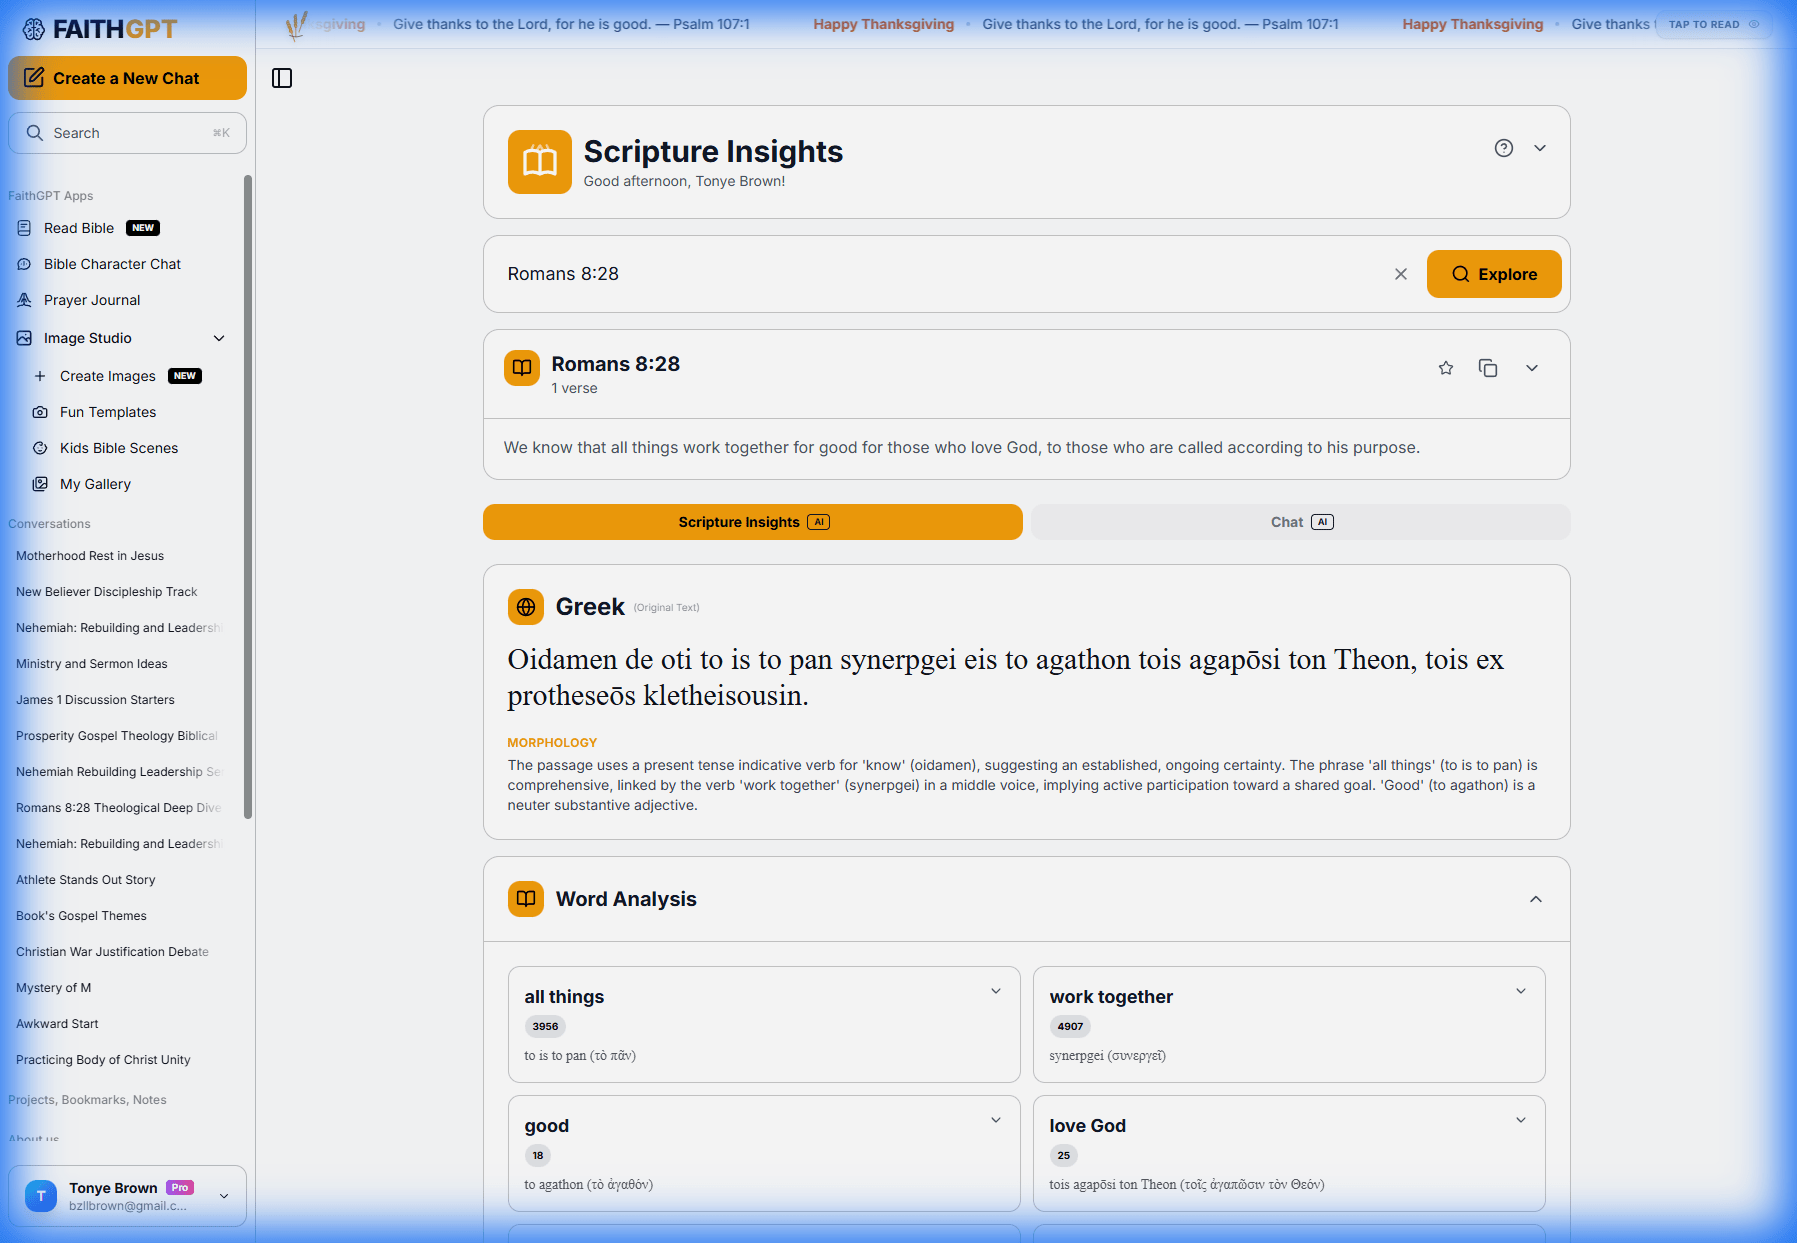Screen dimensions: 1797x1243
Task: Switch to the Chat tab
Action: click(1301, 522)
